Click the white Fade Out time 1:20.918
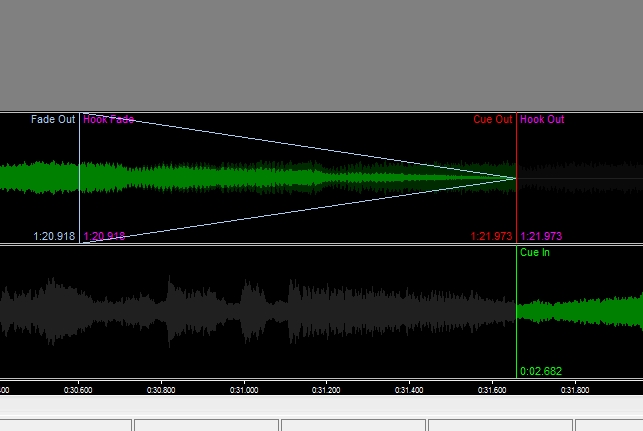This screenshot has width=643, height=431. [54, 237]
